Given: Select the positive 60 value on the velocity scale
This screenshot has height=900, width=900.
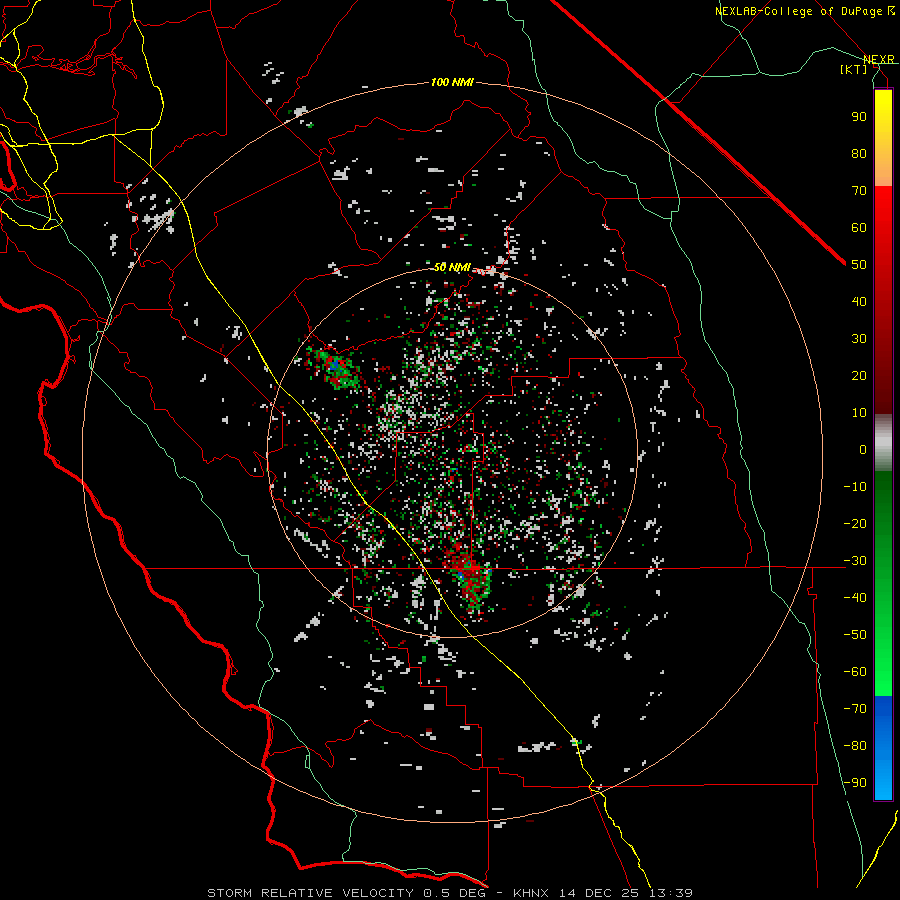Looking at the screenshot, I should click(x=859, y=227).
